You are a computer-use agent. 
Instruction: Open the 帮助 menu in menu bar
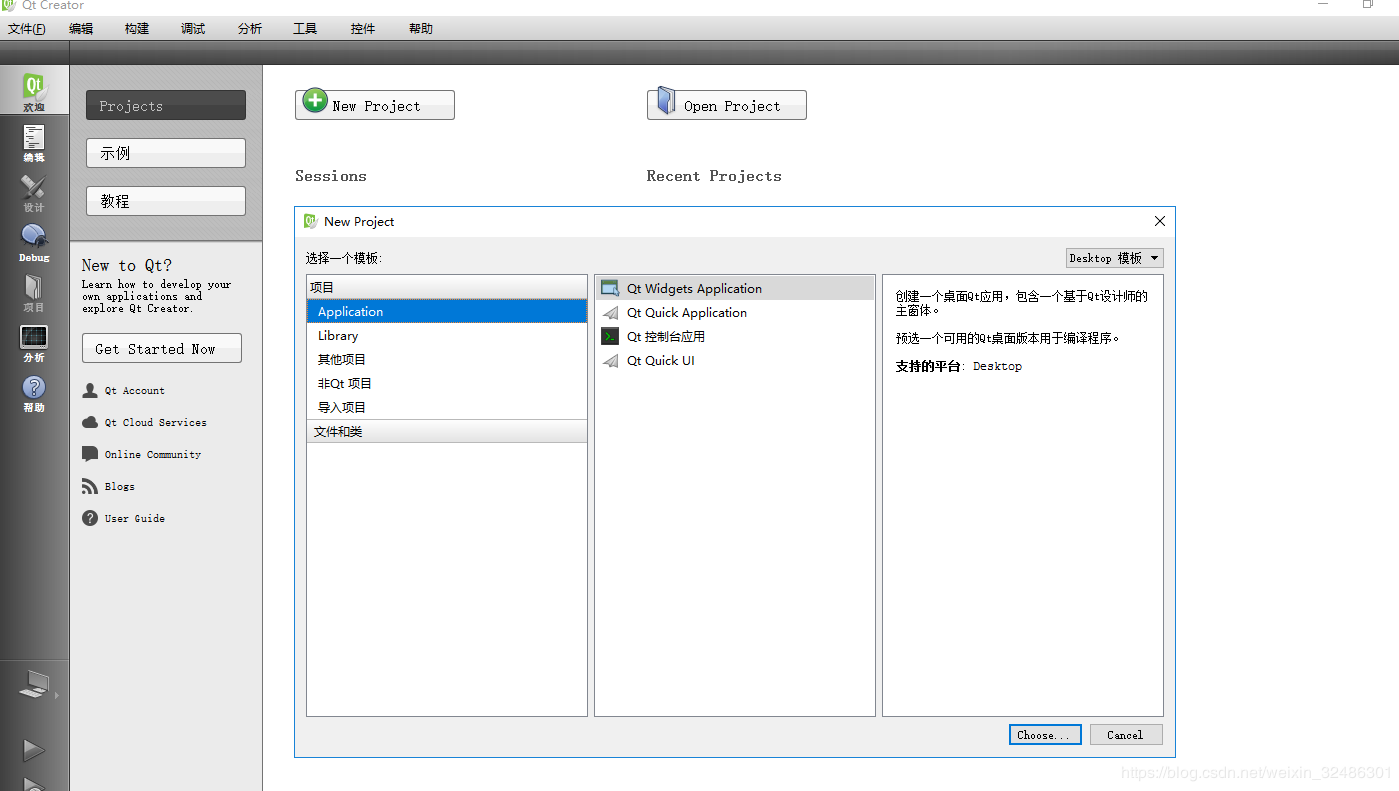tap(421, 29)
